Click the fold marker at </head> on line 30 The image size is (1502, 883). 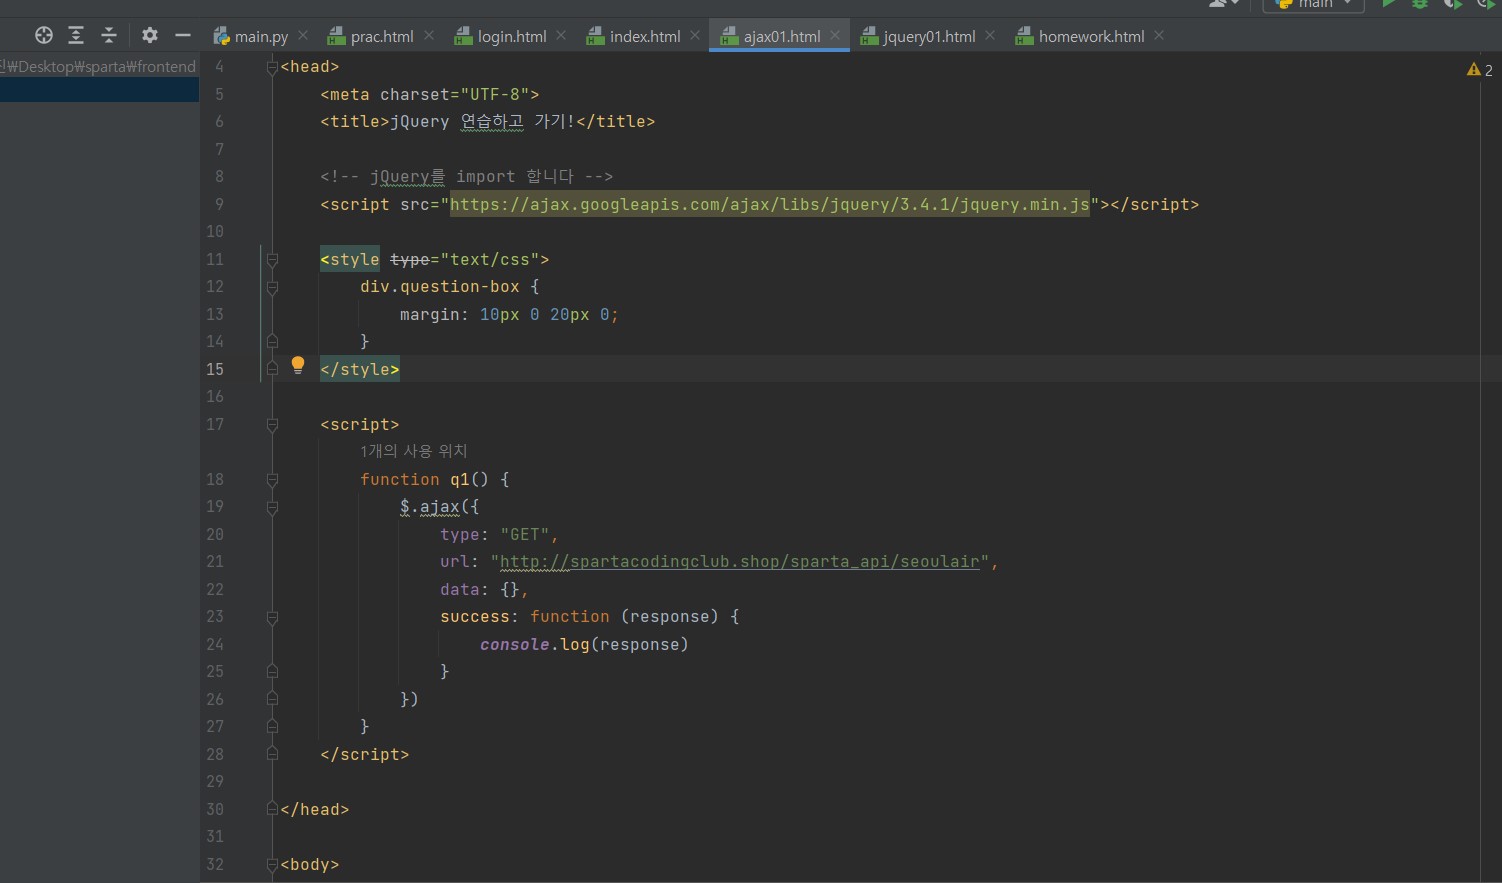pyautogui.click(x=272, y=810)
